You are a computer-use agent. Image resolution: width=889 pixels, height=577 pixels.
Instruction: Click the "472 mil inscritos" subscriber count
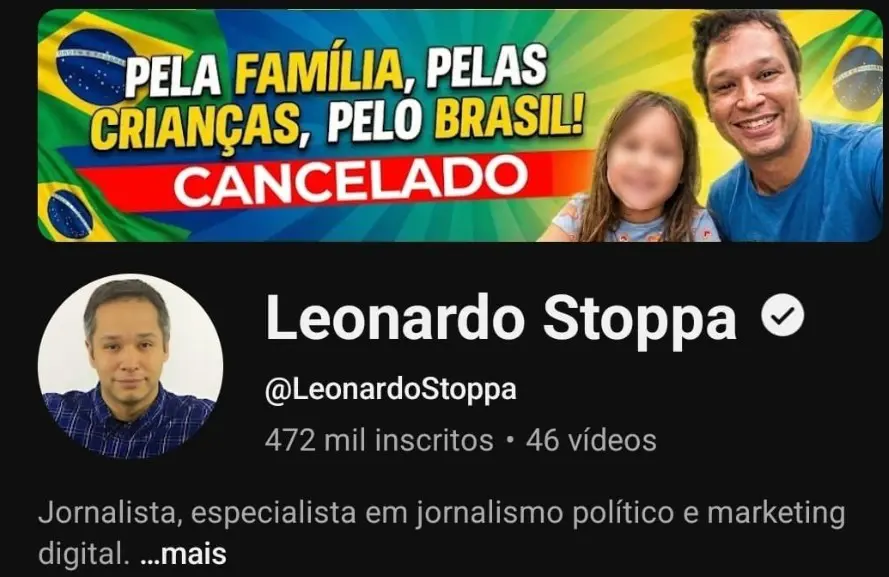379,440
